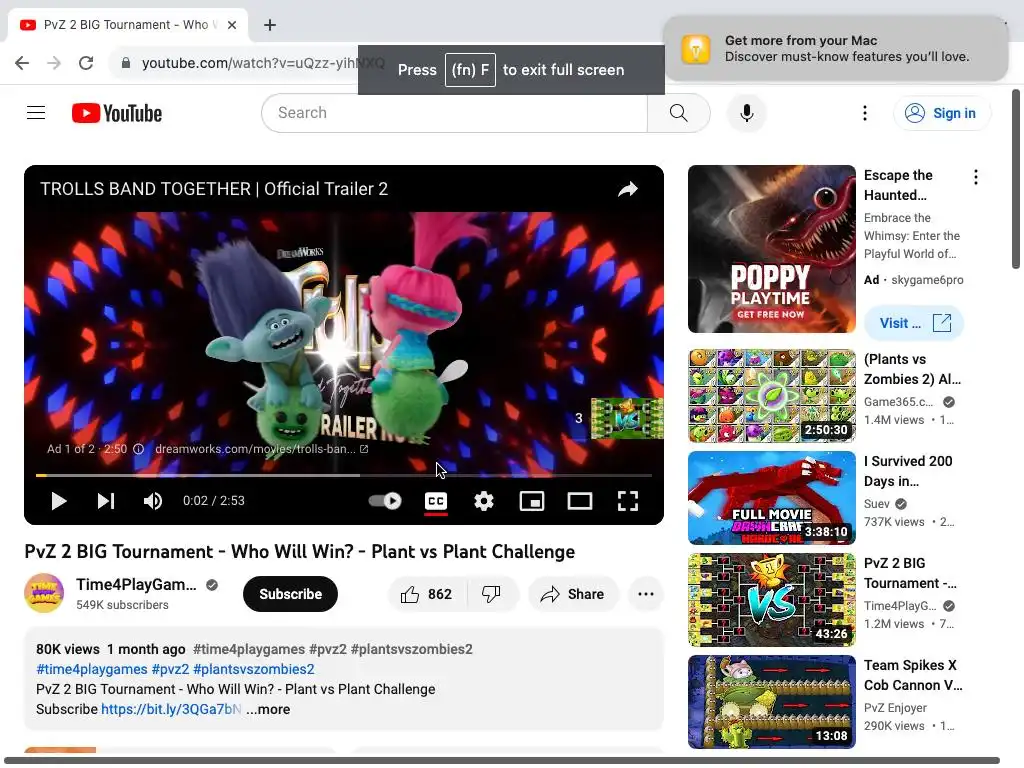Open I Survived 200 Days video
Screen dimensions: 1024x768
click(x=771, y=498)
